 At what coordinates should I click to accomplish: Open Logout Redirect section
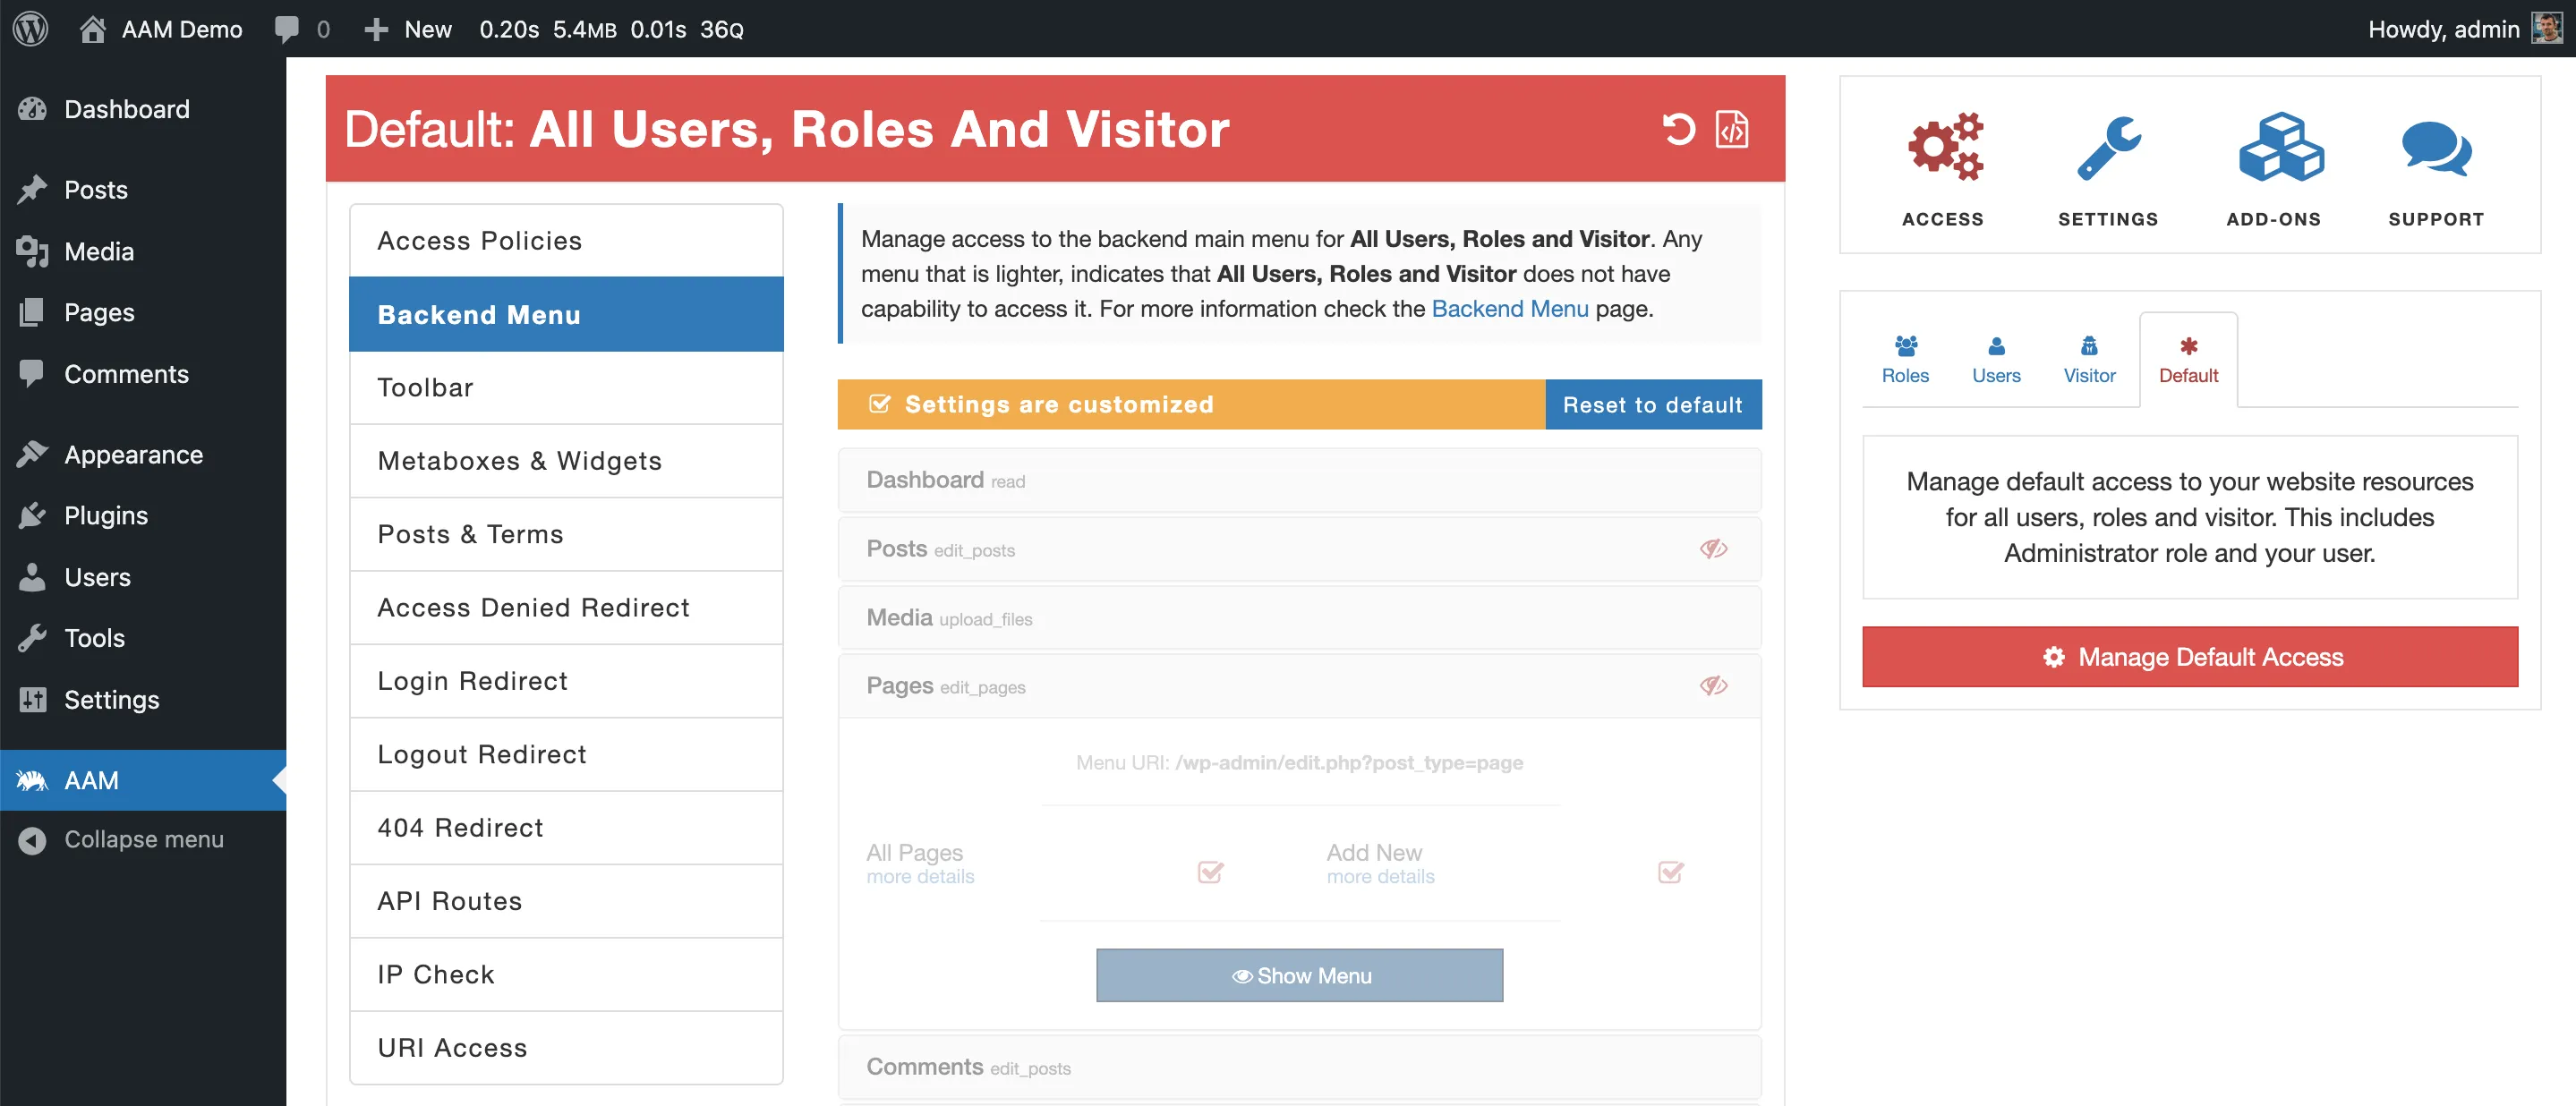(566, 754)
